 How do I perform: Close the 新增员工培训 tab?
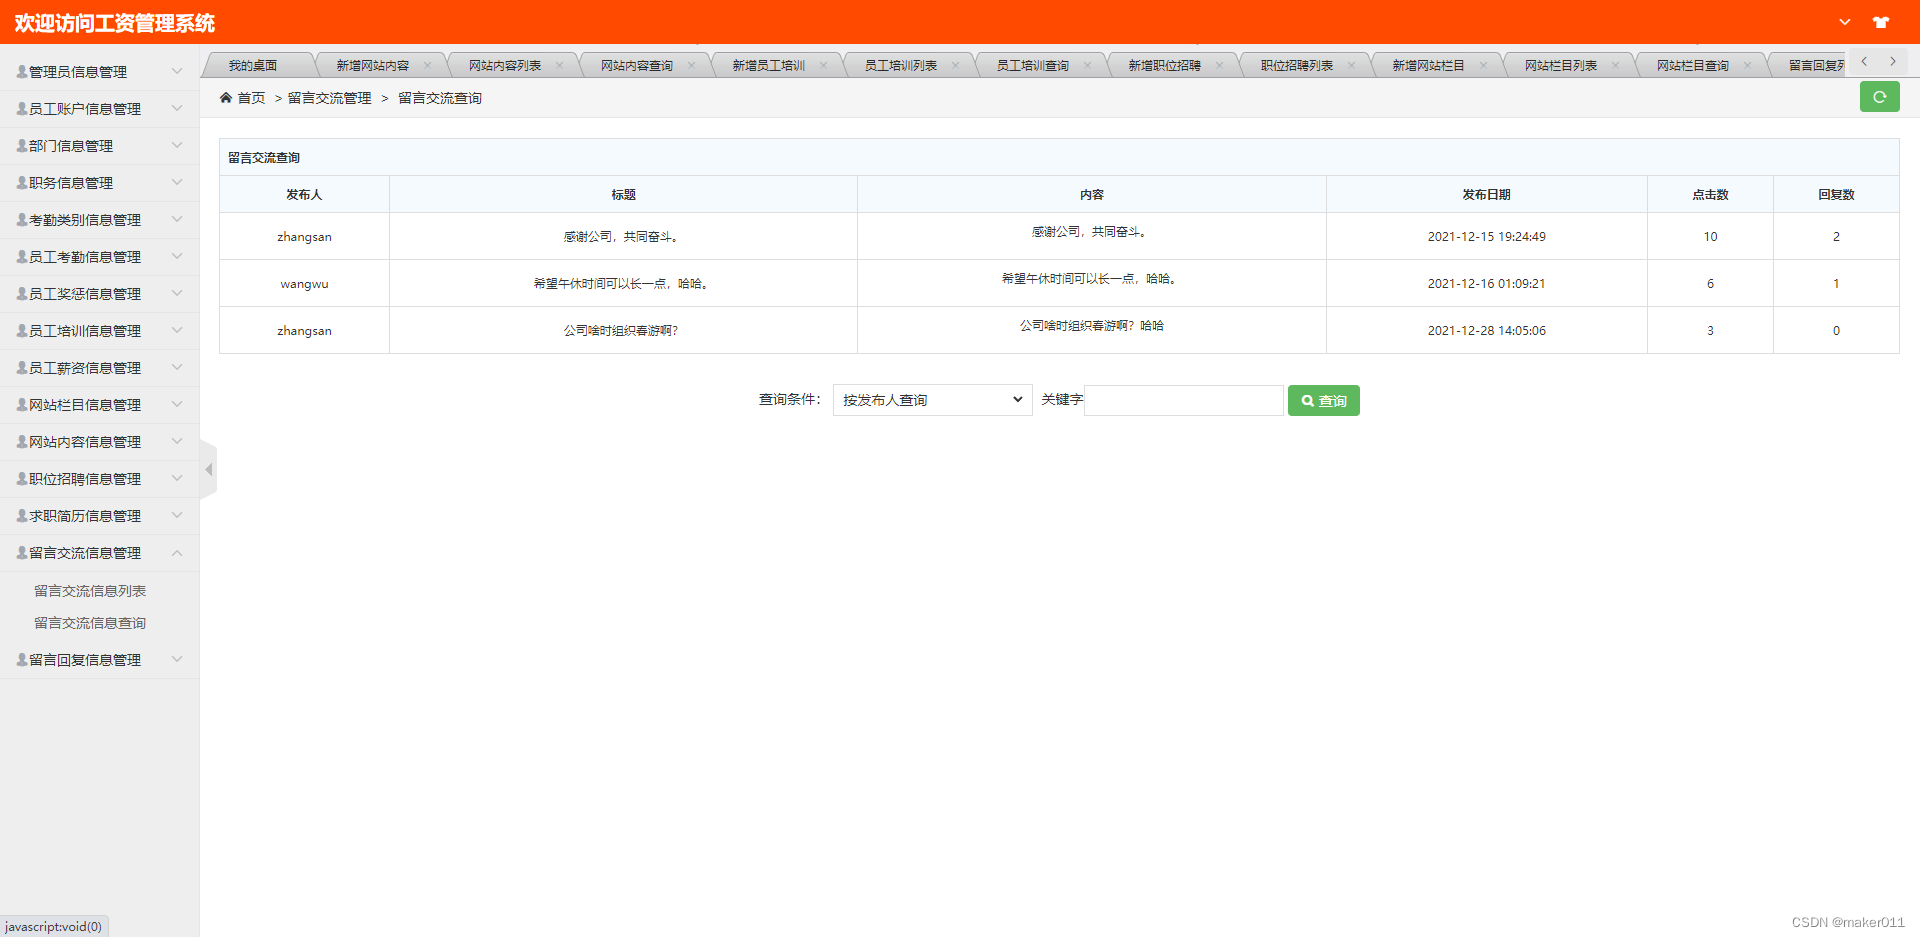[x=823, y=66]
